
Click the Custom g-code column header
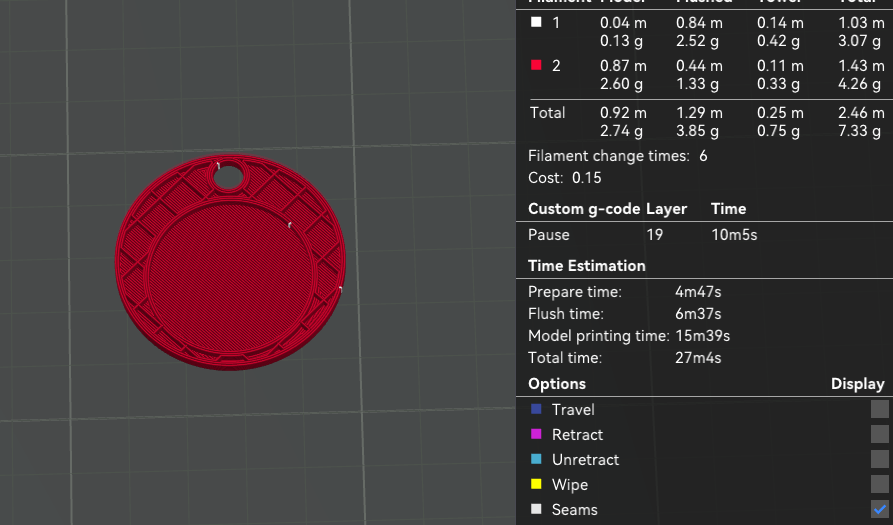(584, 209)
